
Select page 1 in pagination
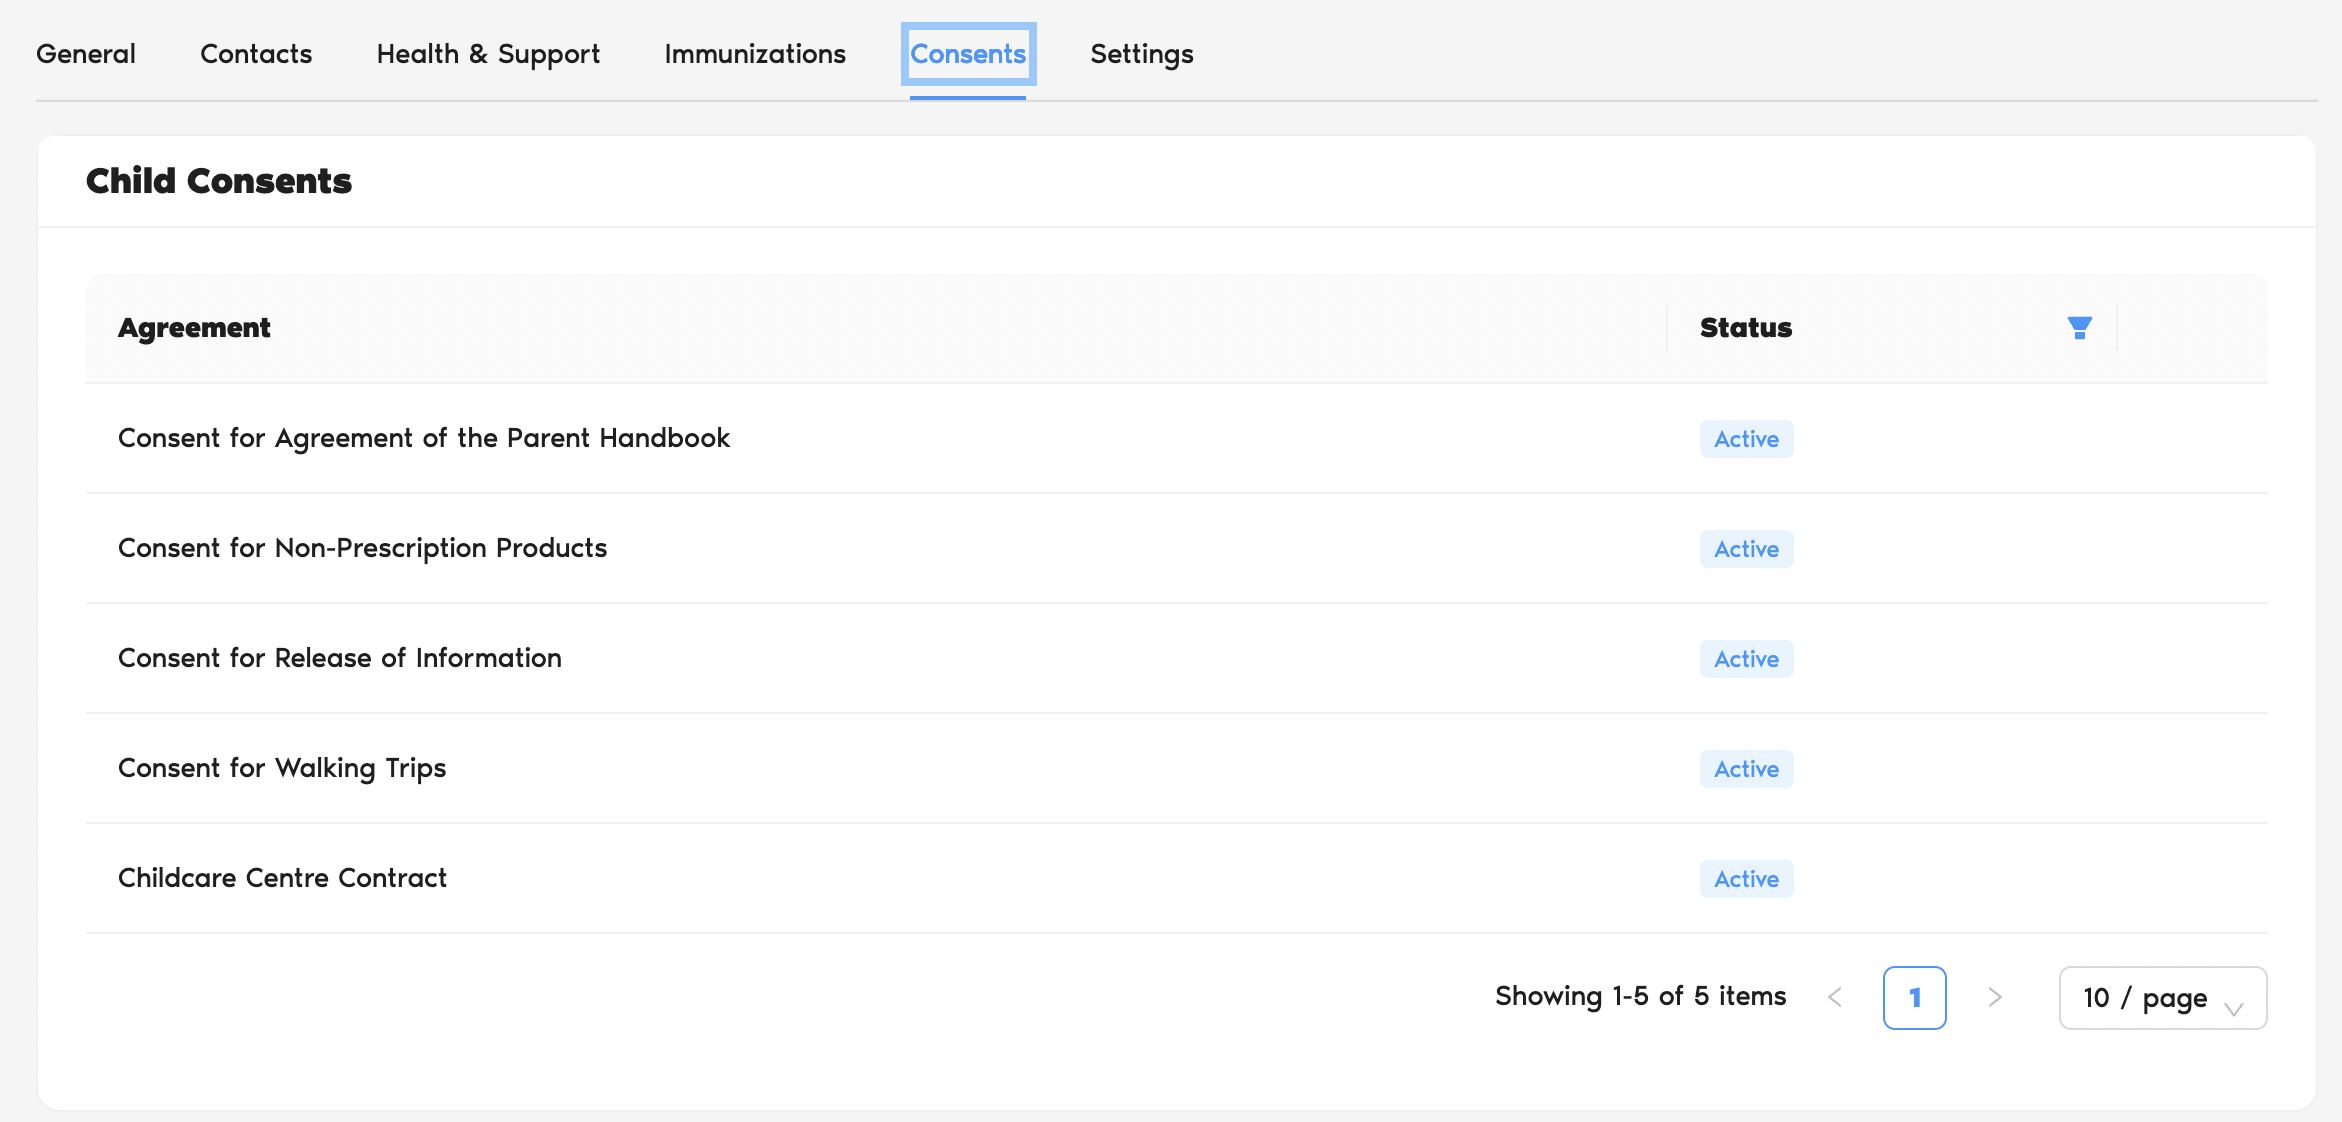(1914, 998)
